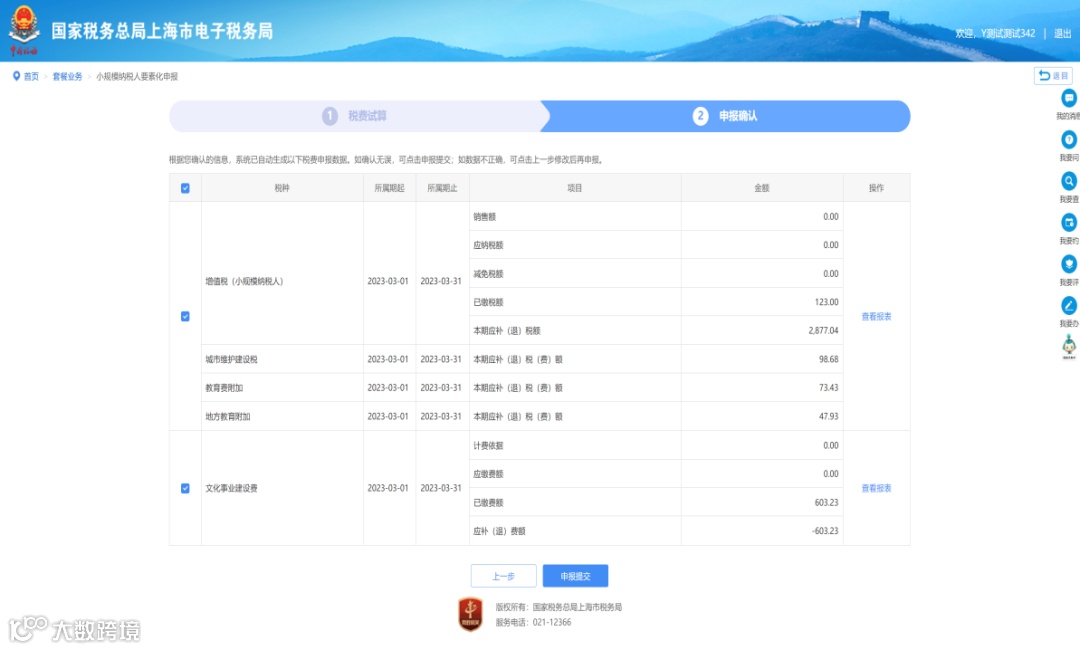Click the 操作 column header
Image resolution: width=1080 pixels, height=650 pixels.
[876, 188]
